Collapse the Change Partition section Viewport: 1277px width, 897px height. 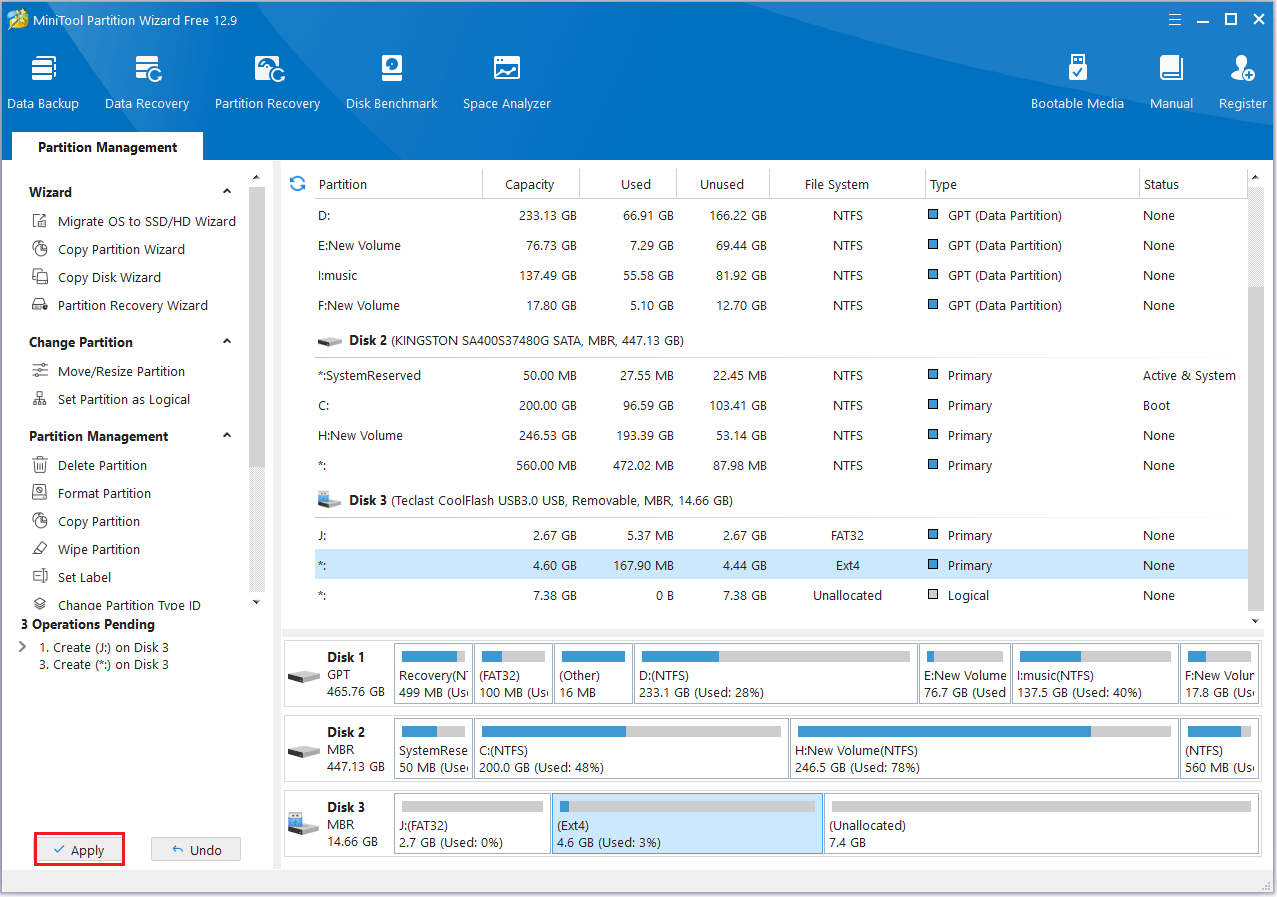[227, 342]
